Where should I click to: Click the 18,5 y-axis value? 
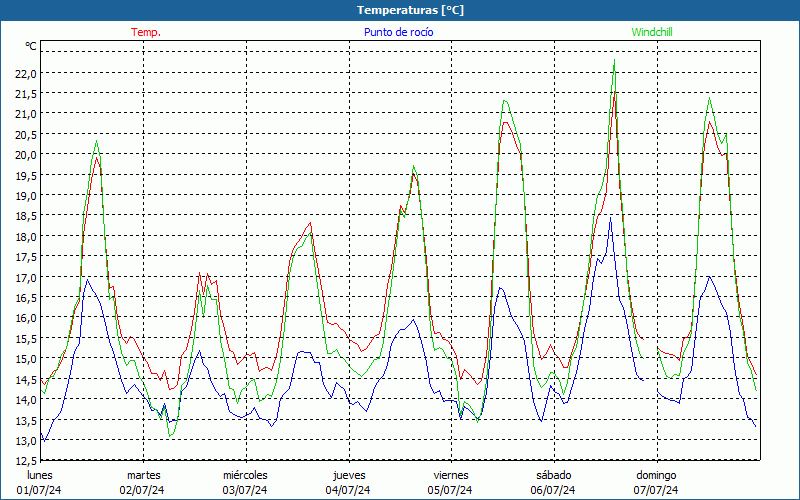click(x=26, y=216)
